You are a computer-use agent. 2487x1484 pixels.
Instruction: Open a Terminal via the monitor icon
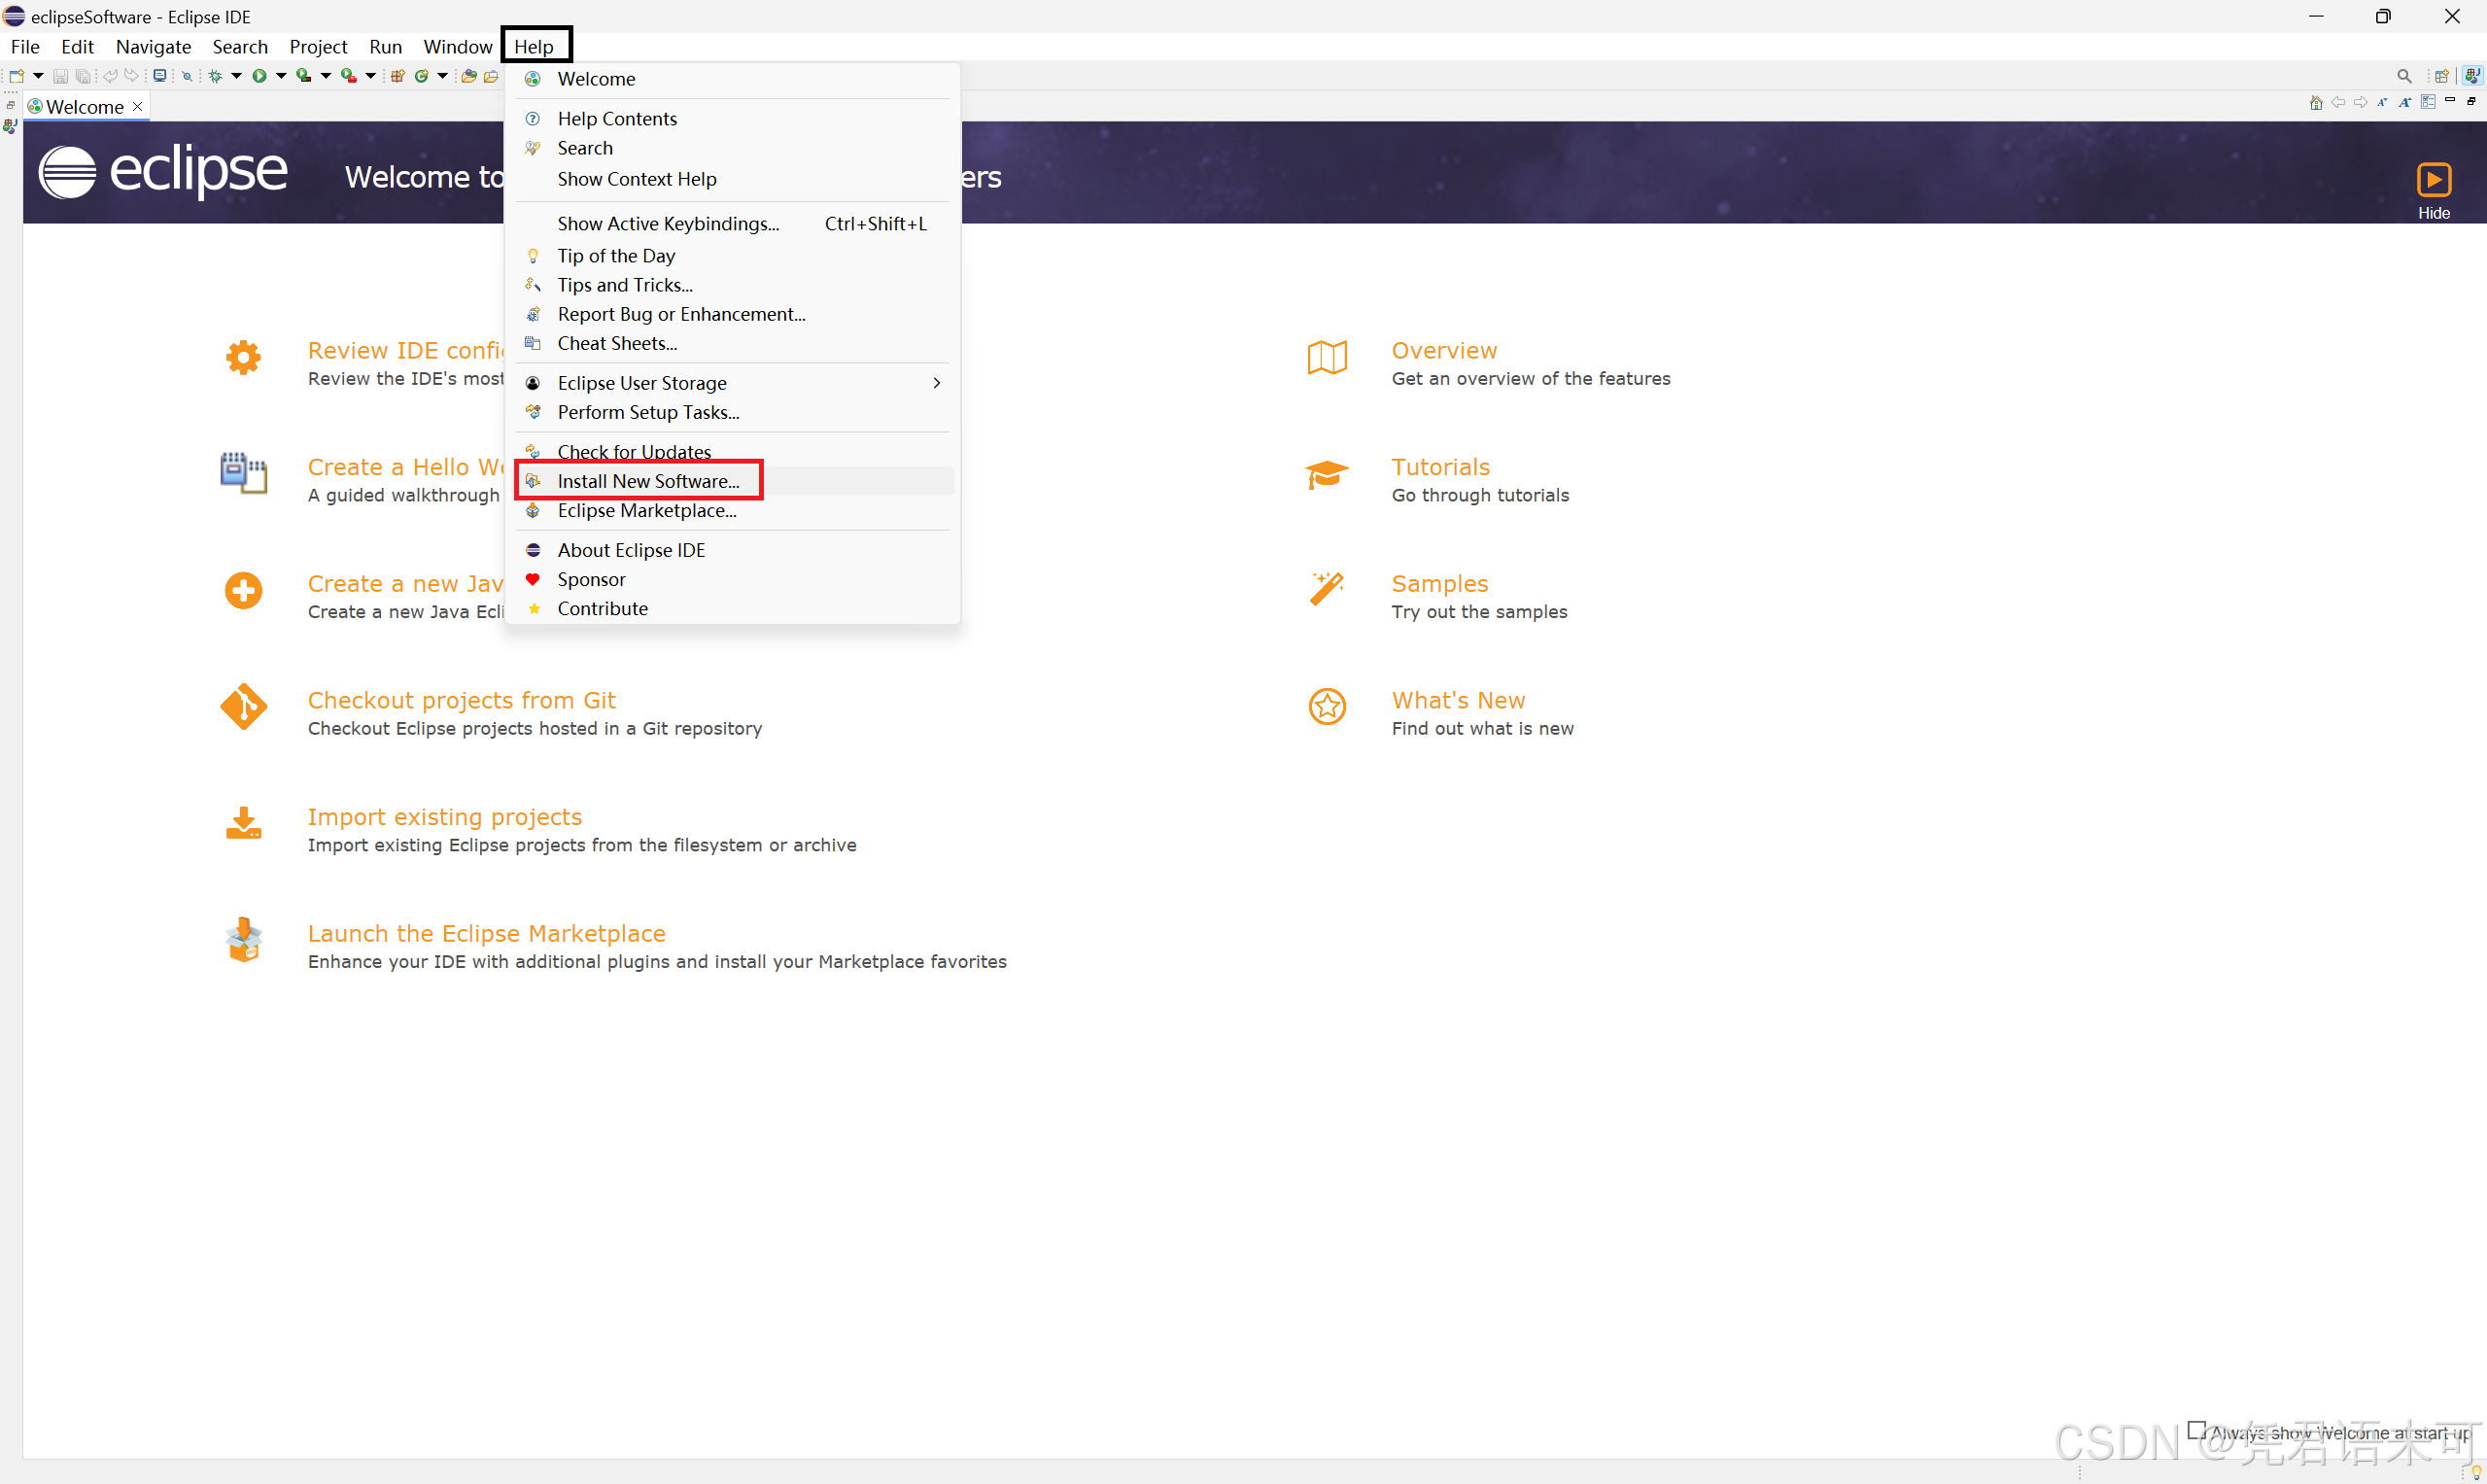160,76
